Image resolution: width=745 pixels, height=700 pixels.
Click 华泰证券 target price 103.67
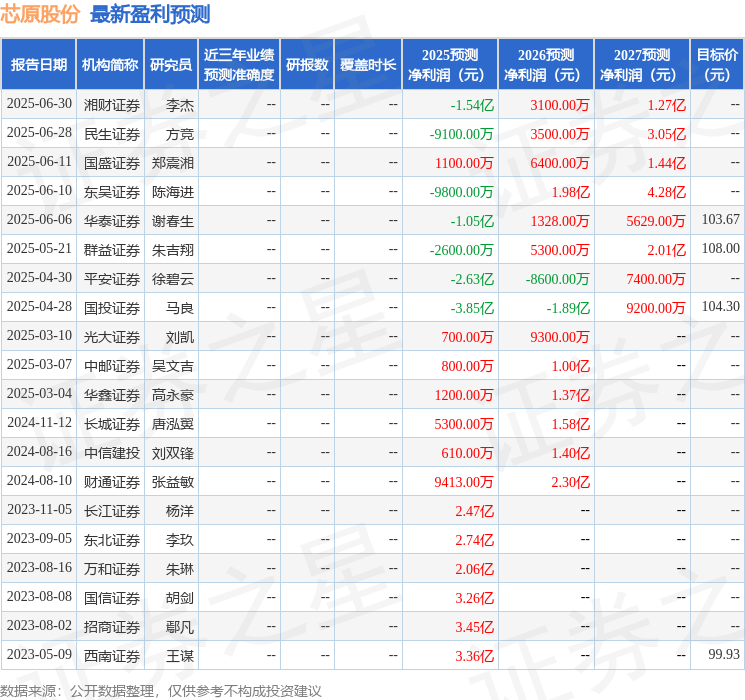(720, 220)
